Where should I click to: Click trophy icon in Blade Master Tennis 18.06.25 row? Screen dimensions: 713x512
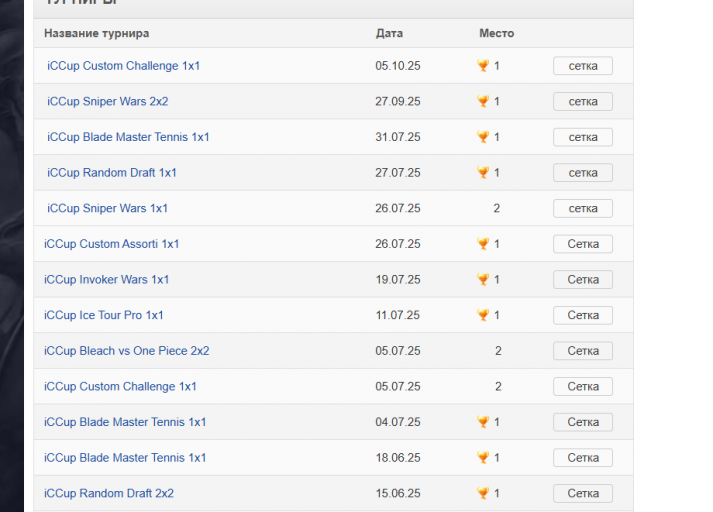pos(483,458)
